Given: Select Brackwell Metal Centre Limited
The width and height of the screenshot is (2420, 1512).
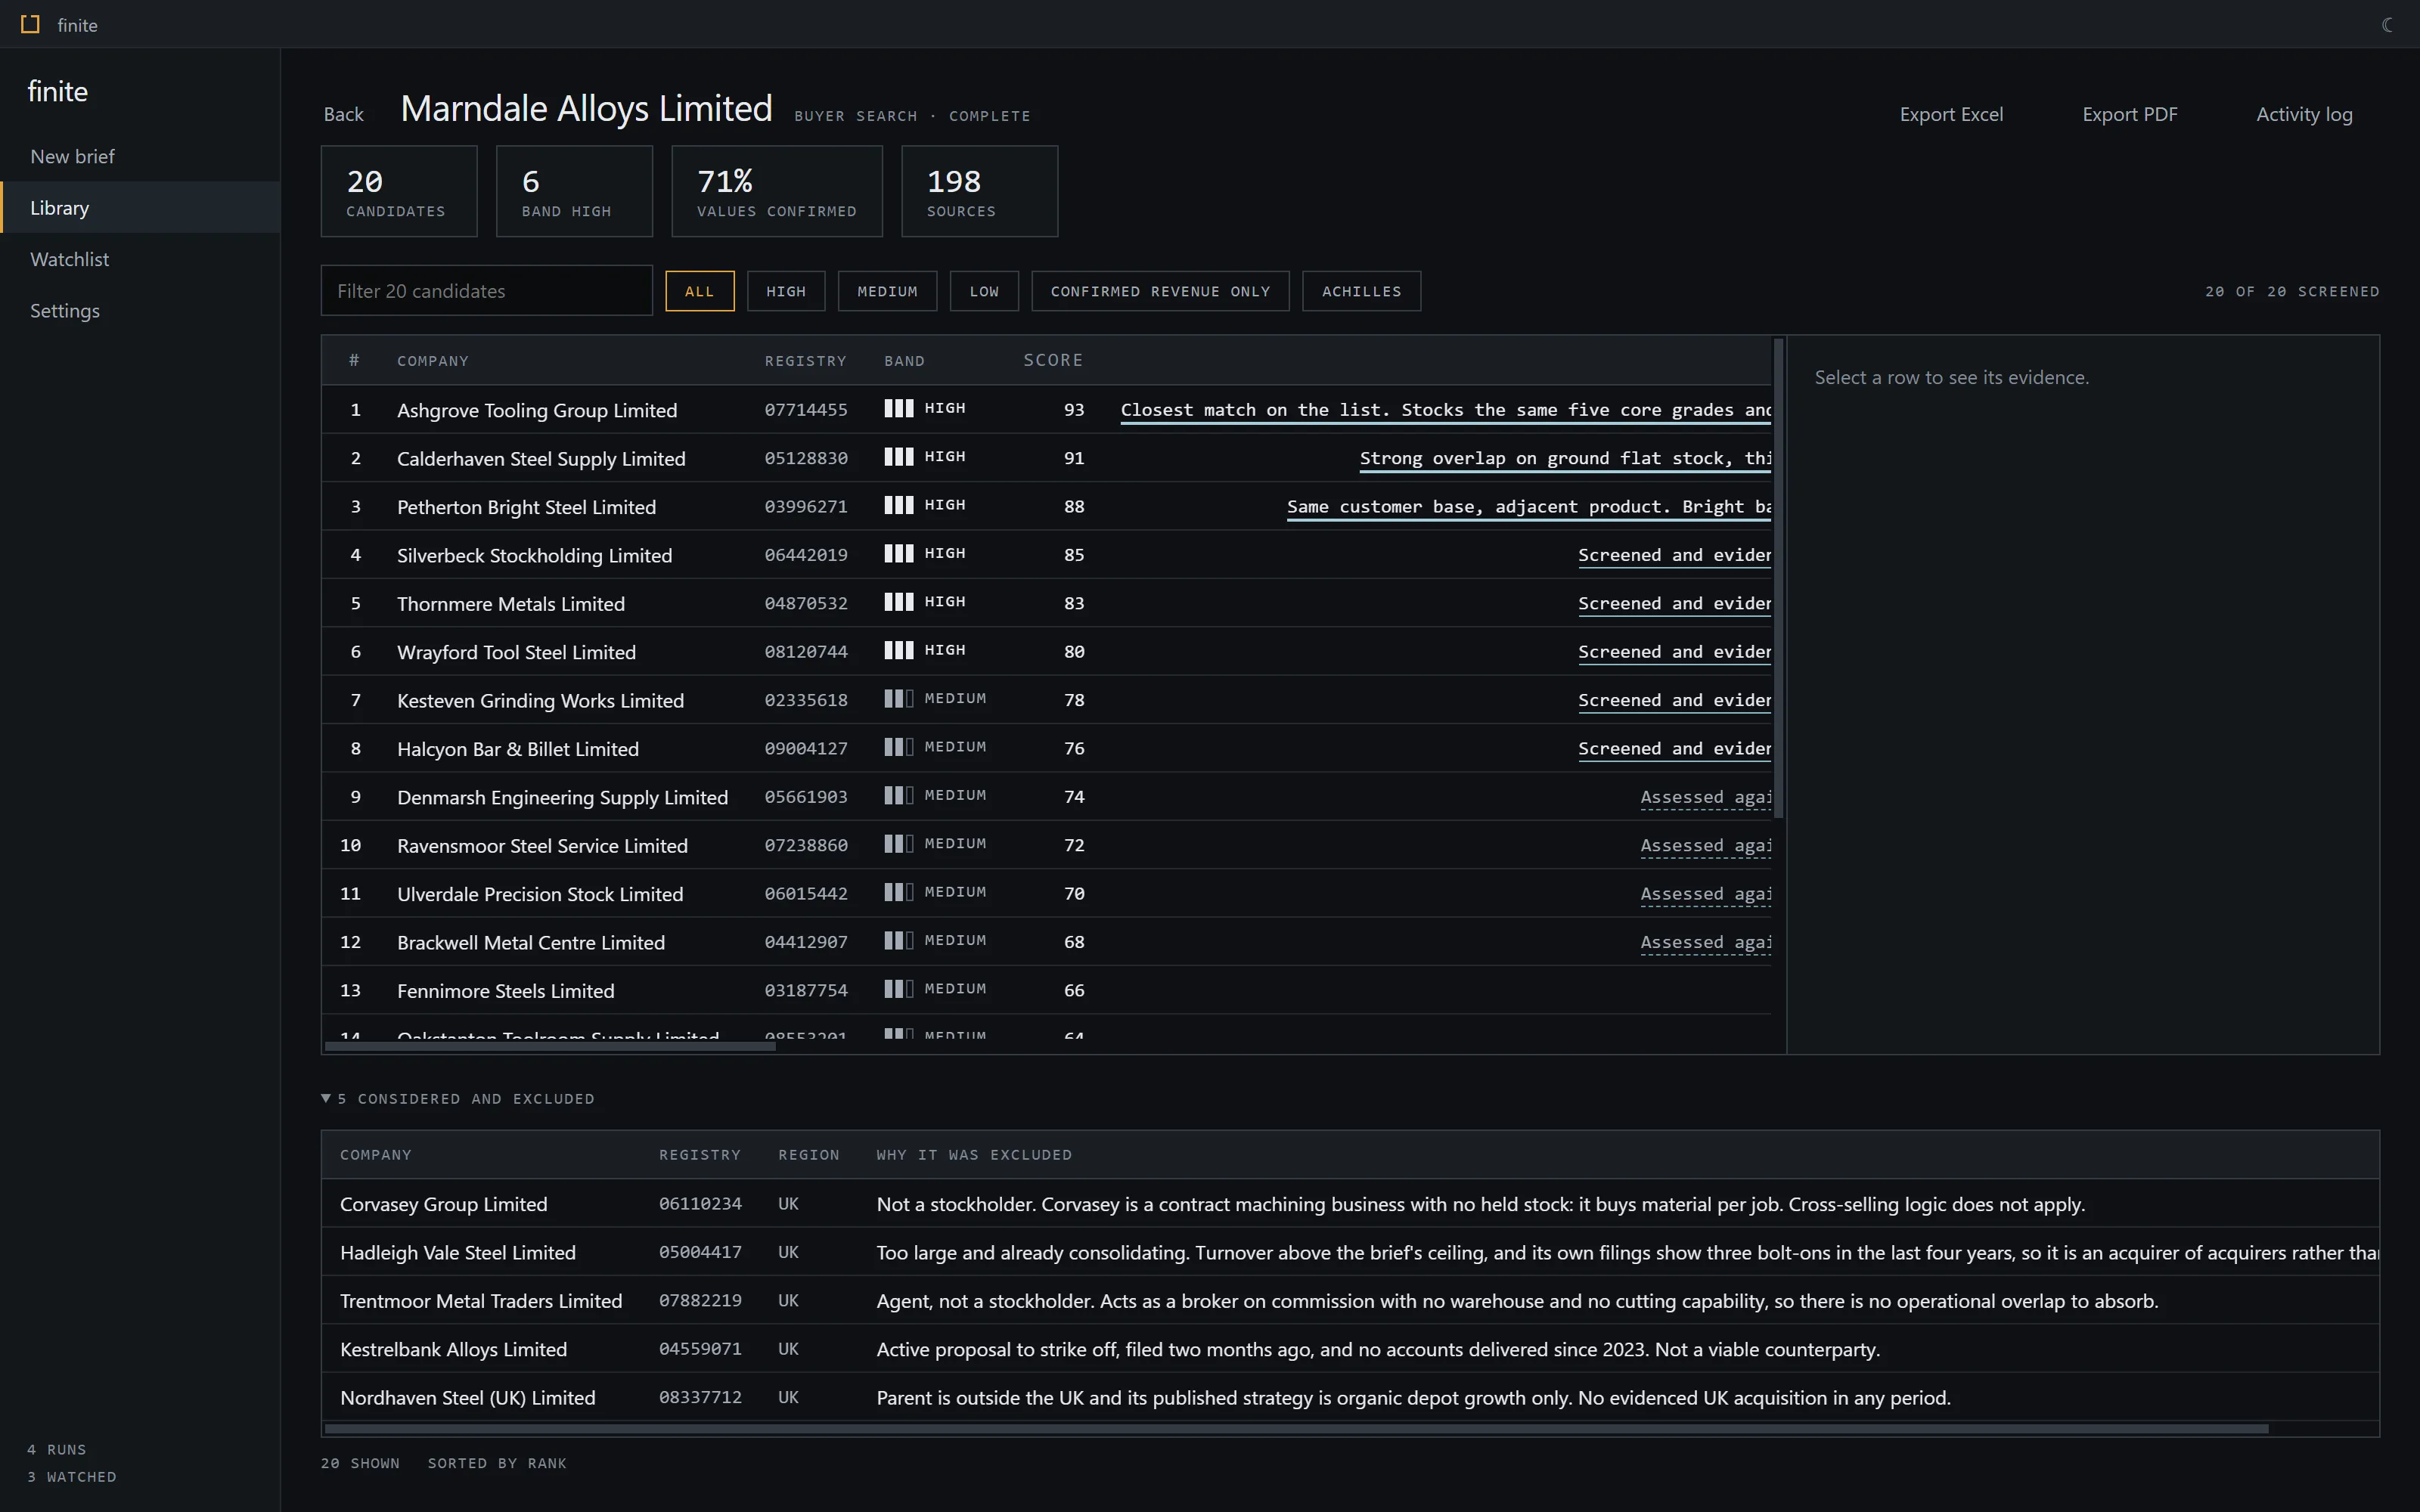Looking at the screenshot, I should pos(1046,942).
